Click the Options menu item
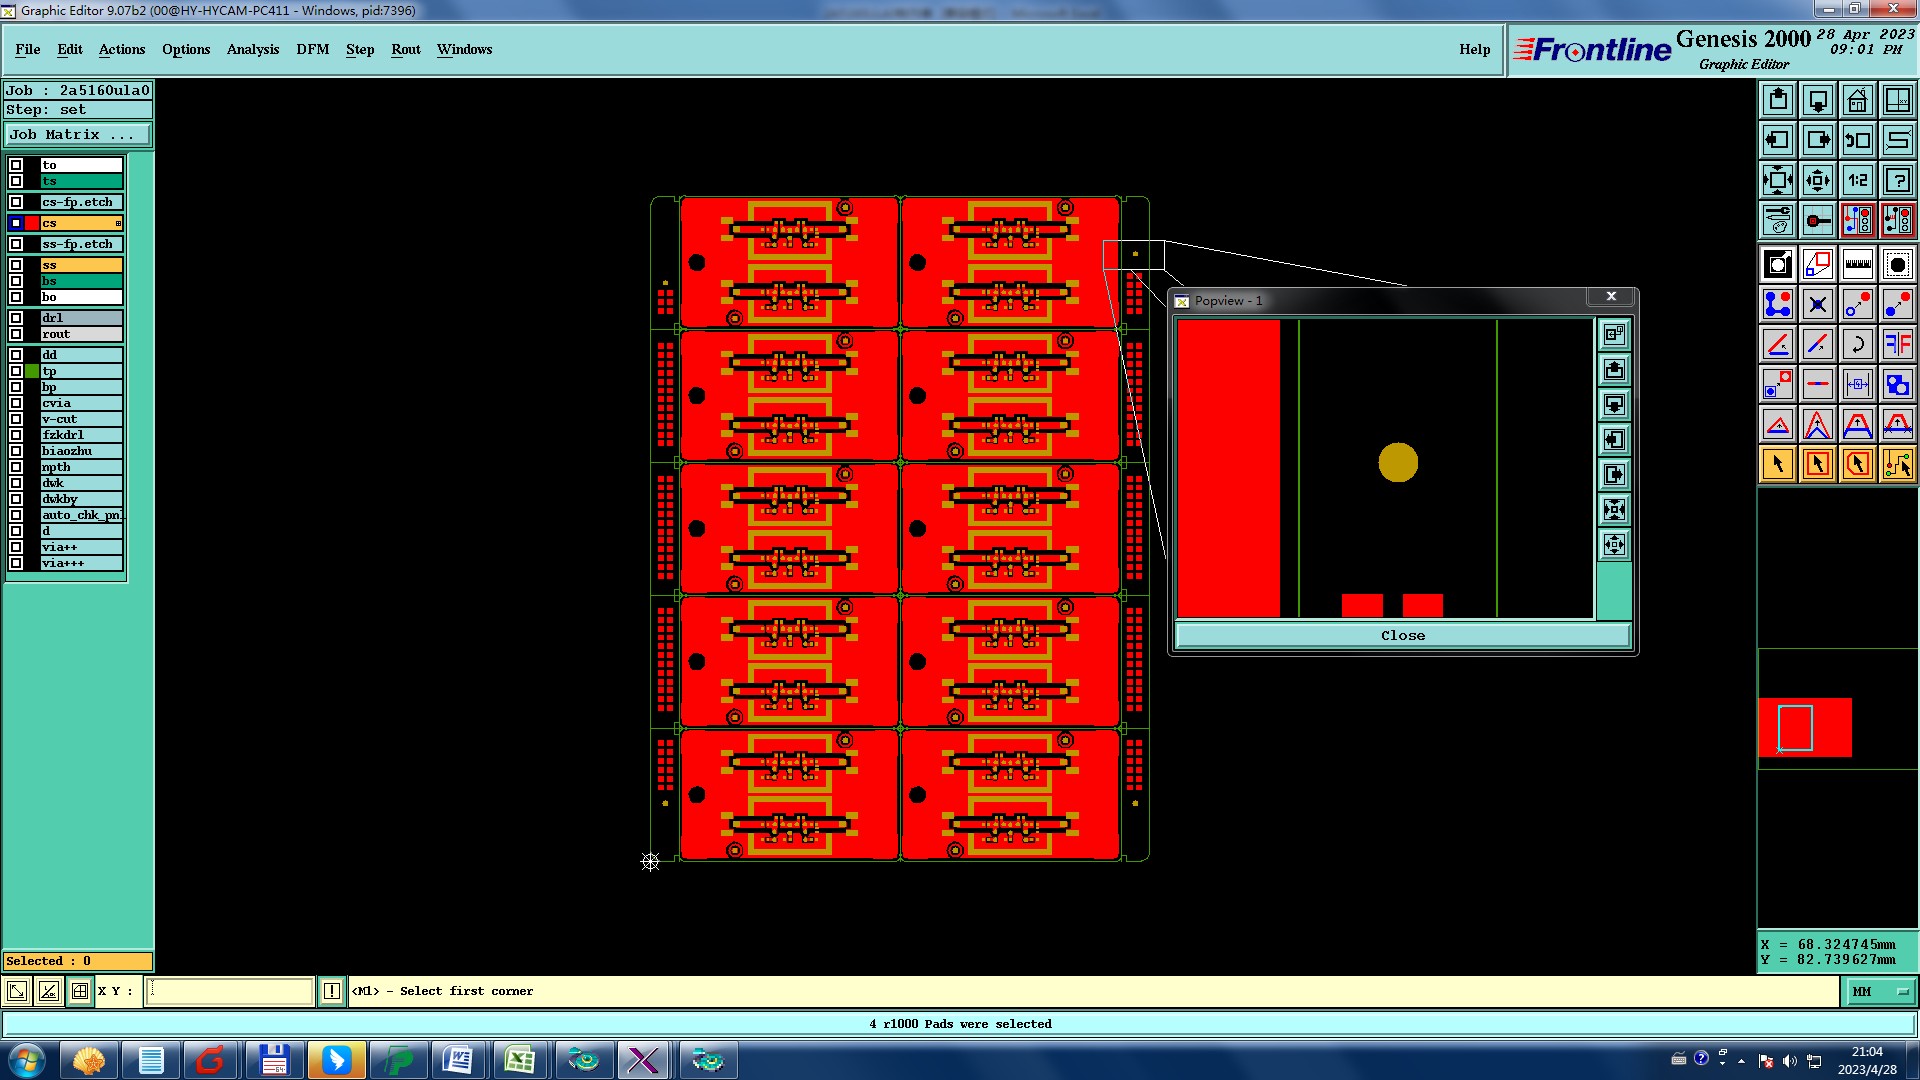Viewport: 1920px width, 1080px height. pos(186,49)
